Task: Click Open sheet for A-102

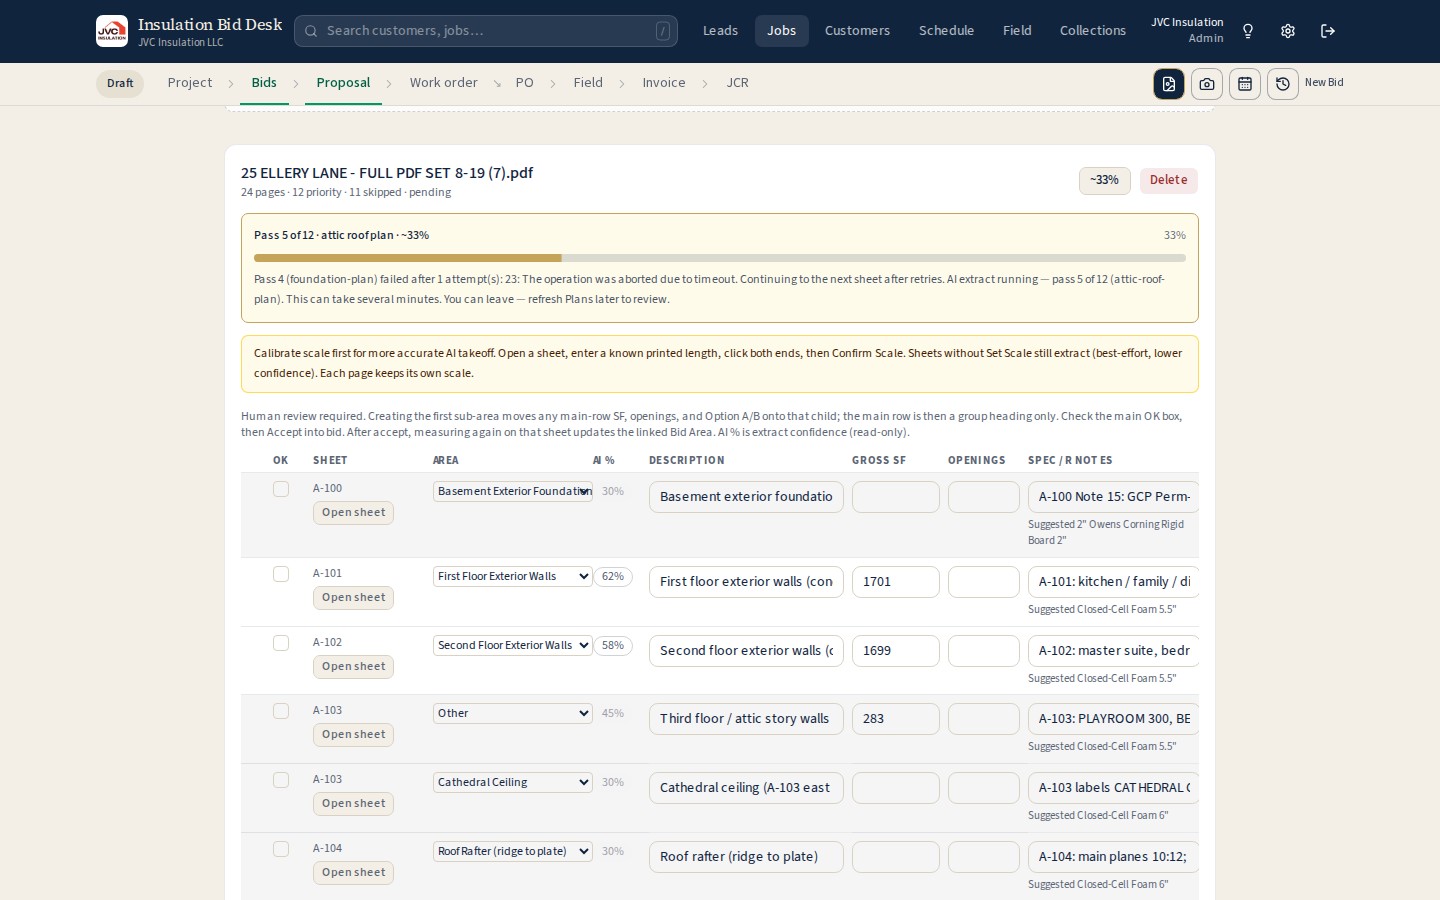Action: coord(353,667)
